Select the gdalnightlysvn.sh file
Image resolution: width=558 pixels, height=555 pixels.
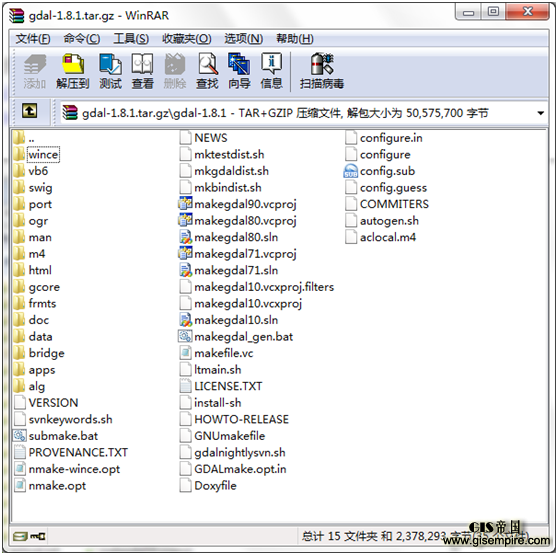pyautogui.click(x=233, y=452)
